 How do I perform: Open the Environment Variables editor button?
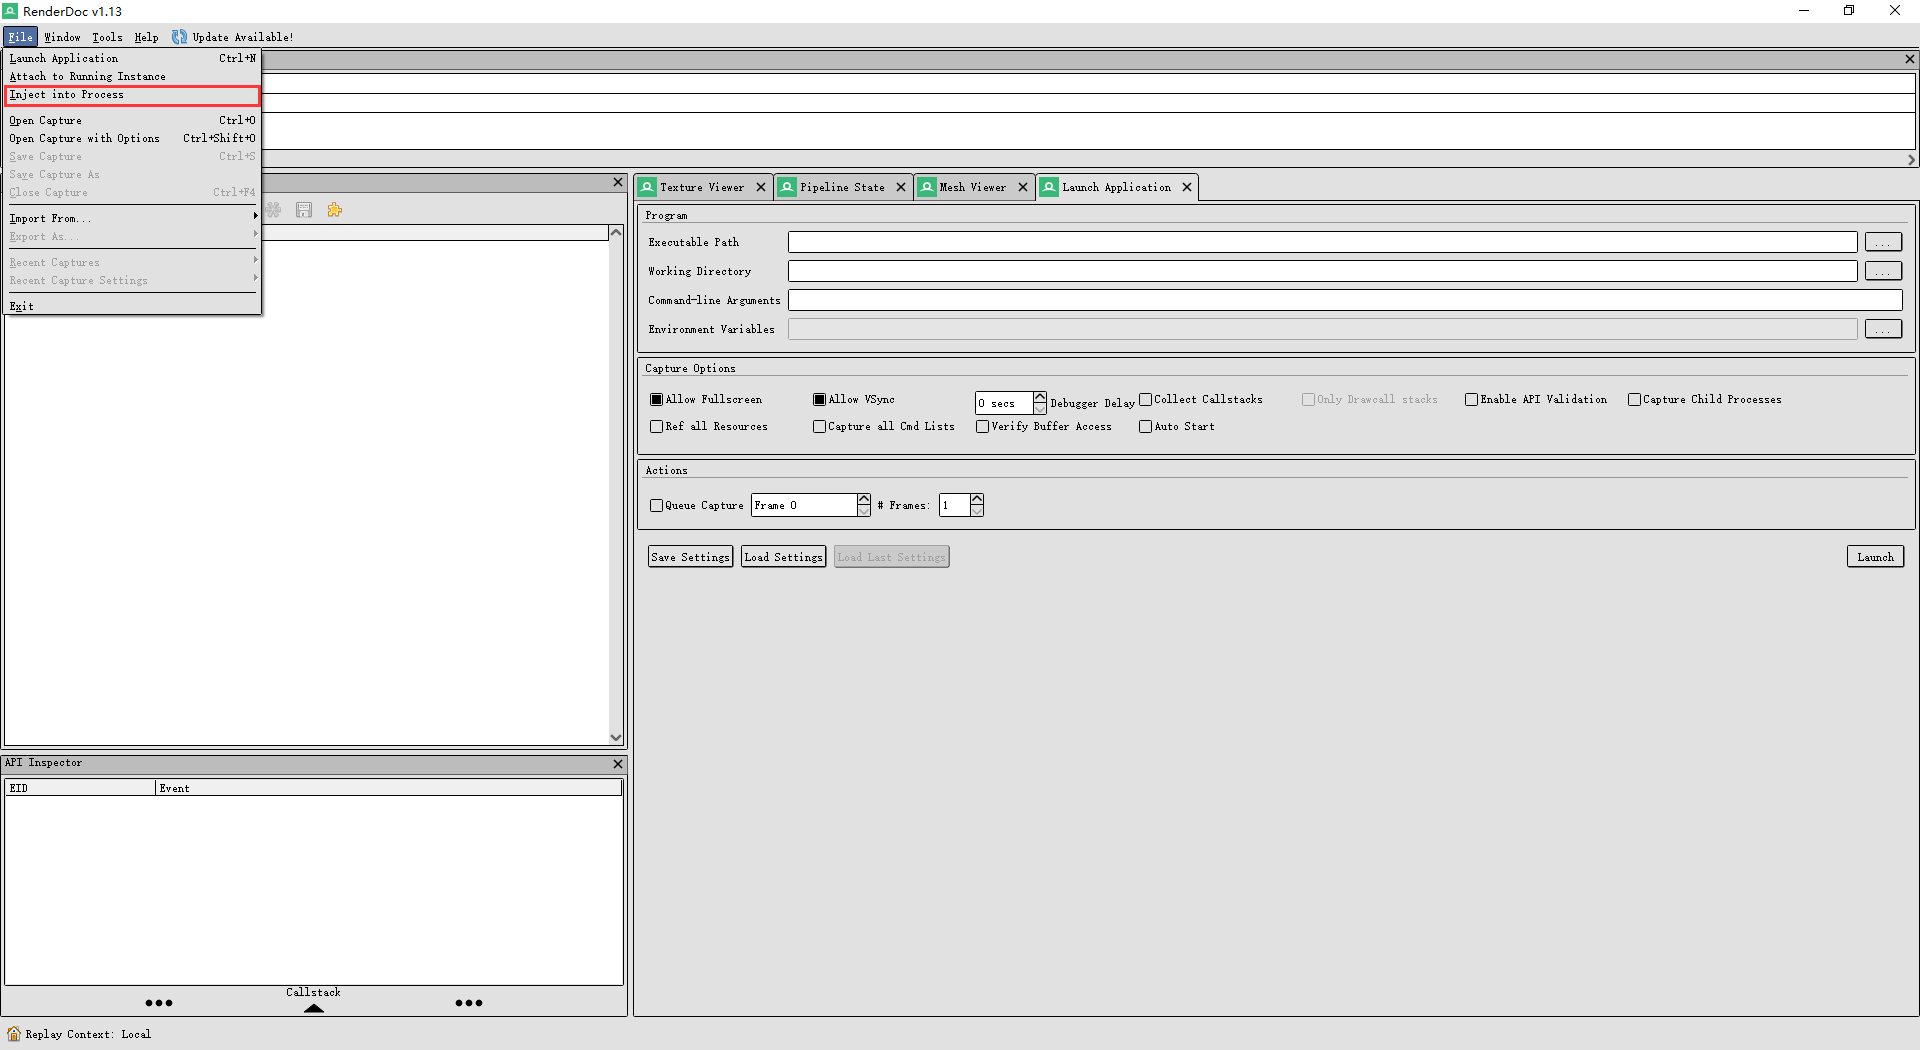[x=1883, y=329]
